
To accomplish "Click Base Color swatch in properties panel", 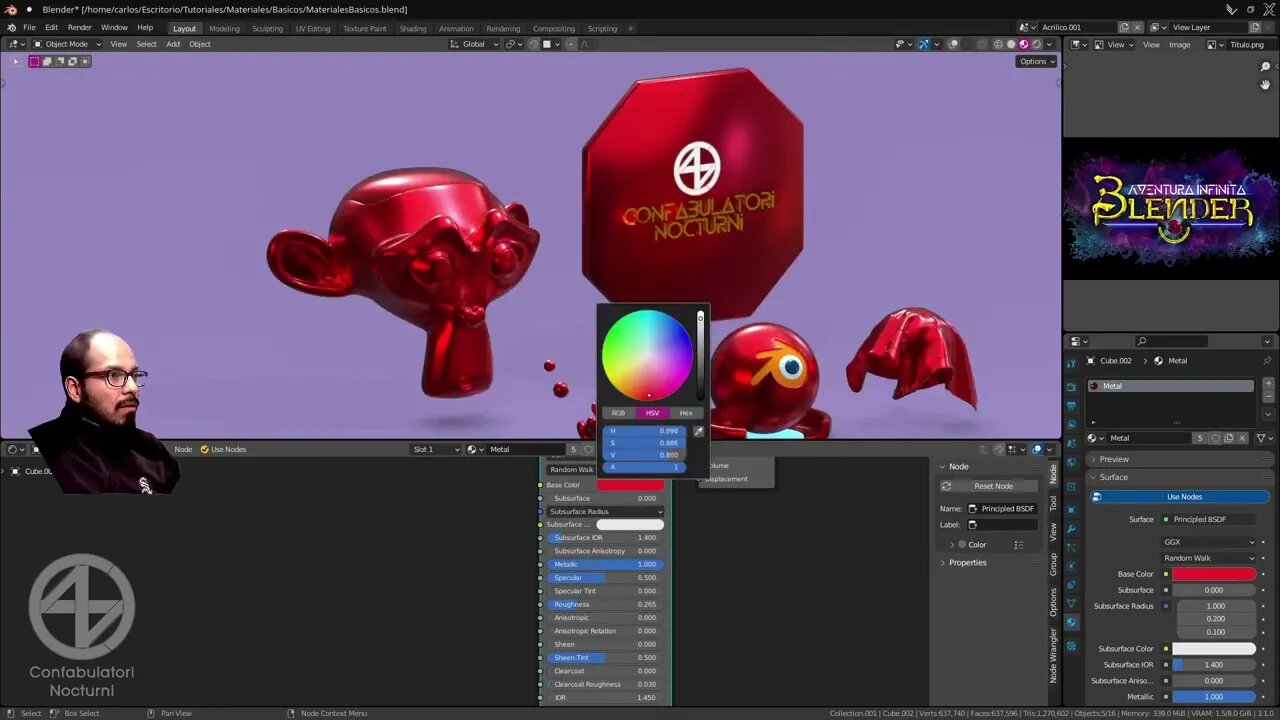I will [x=1214, y=574].
